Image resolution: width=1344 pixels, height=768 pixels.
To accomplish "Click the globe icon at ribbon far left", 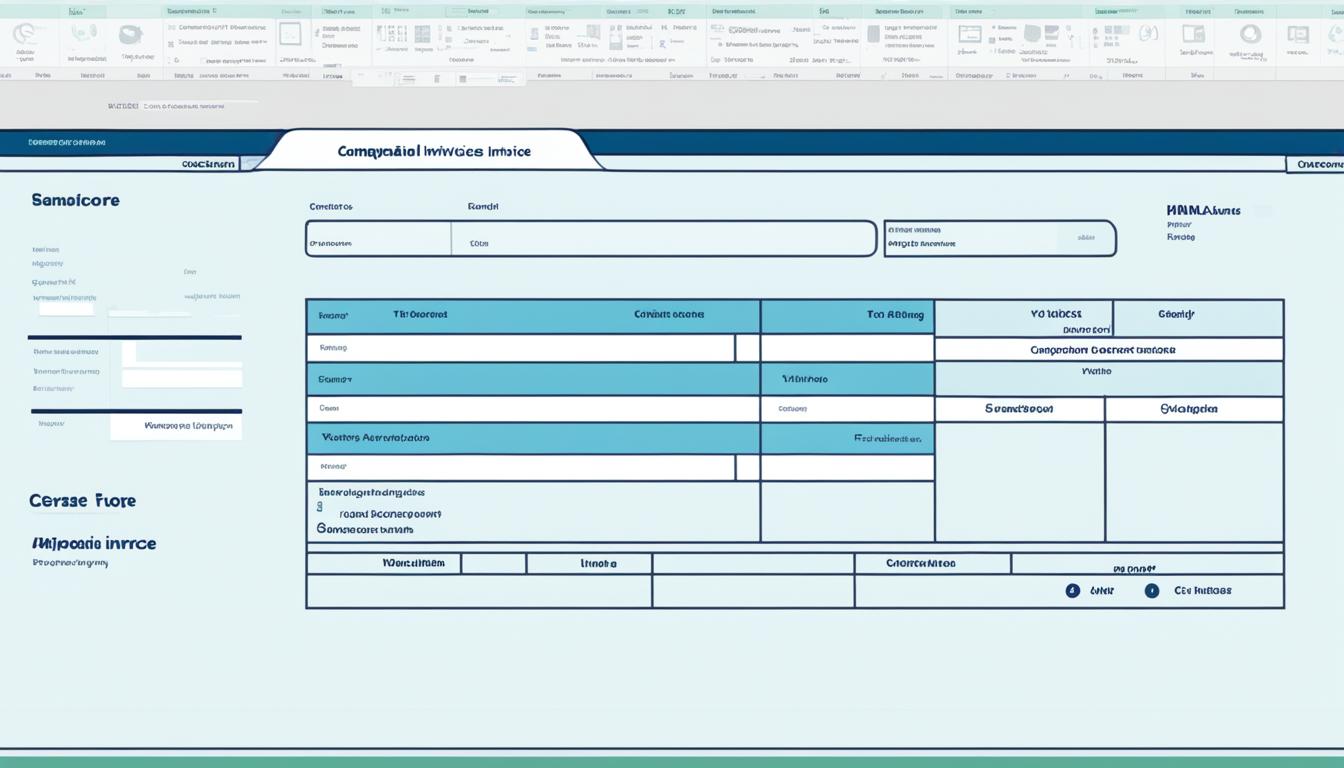I will pos(24,34).
